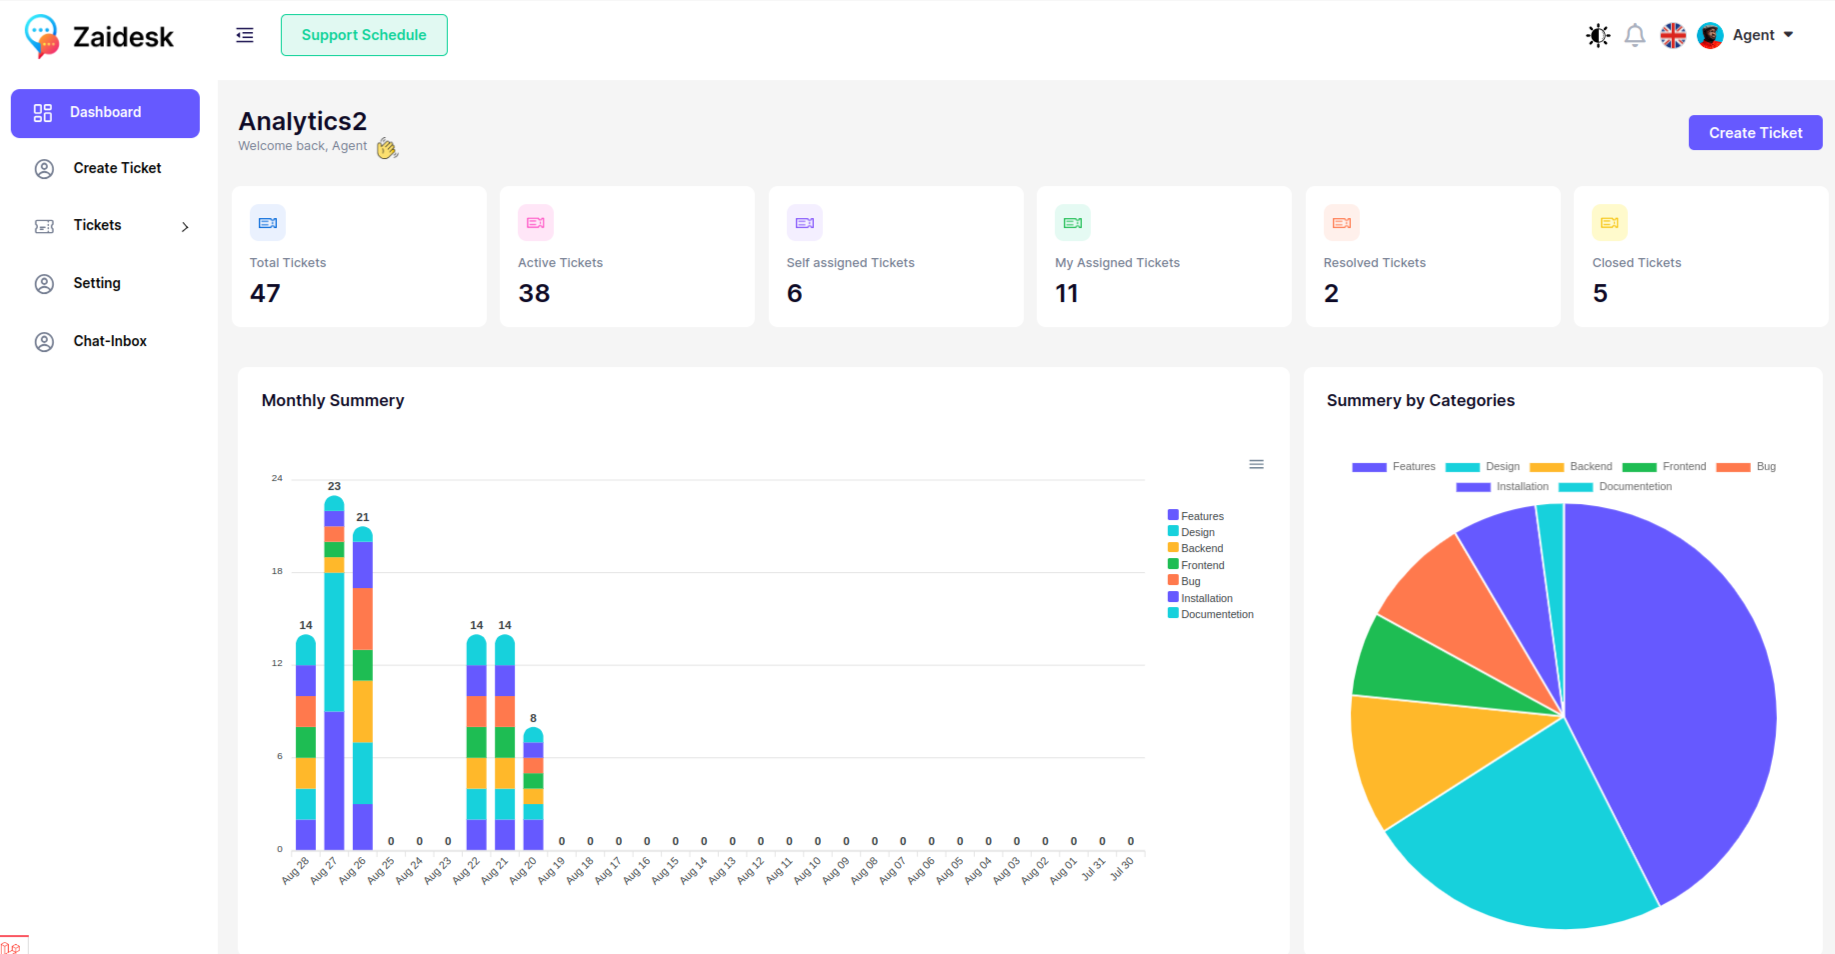Toggle Installation in pie chart legend
1835x954 pixels.
point(1502,487)
